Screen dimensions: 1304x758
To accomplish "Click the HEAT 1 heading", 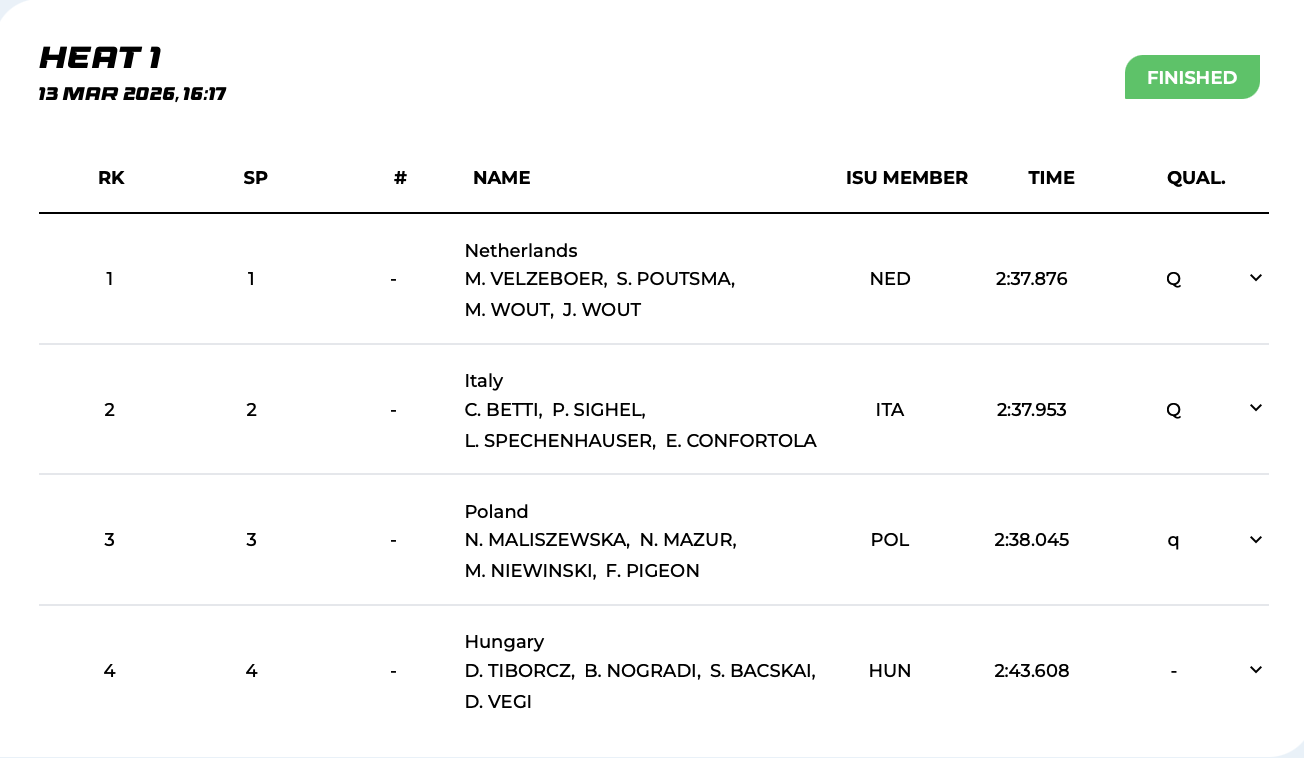I will coord(100,58).
